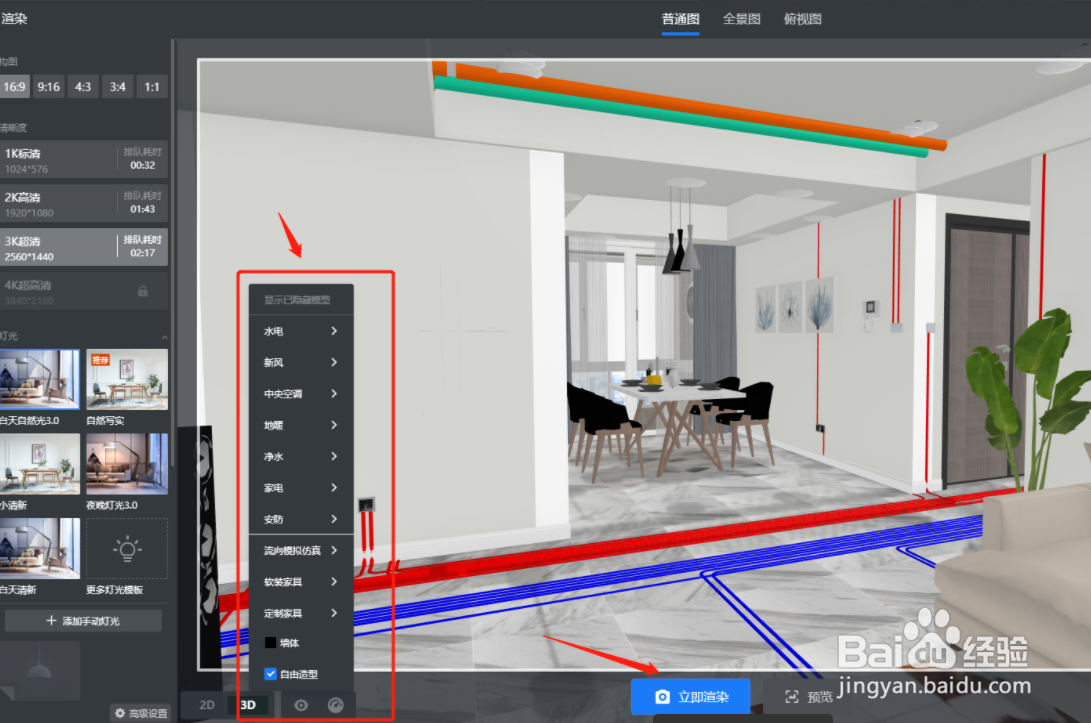Click the 软装家具 menu label
The image size is (1091, 723).
(283, 582)
